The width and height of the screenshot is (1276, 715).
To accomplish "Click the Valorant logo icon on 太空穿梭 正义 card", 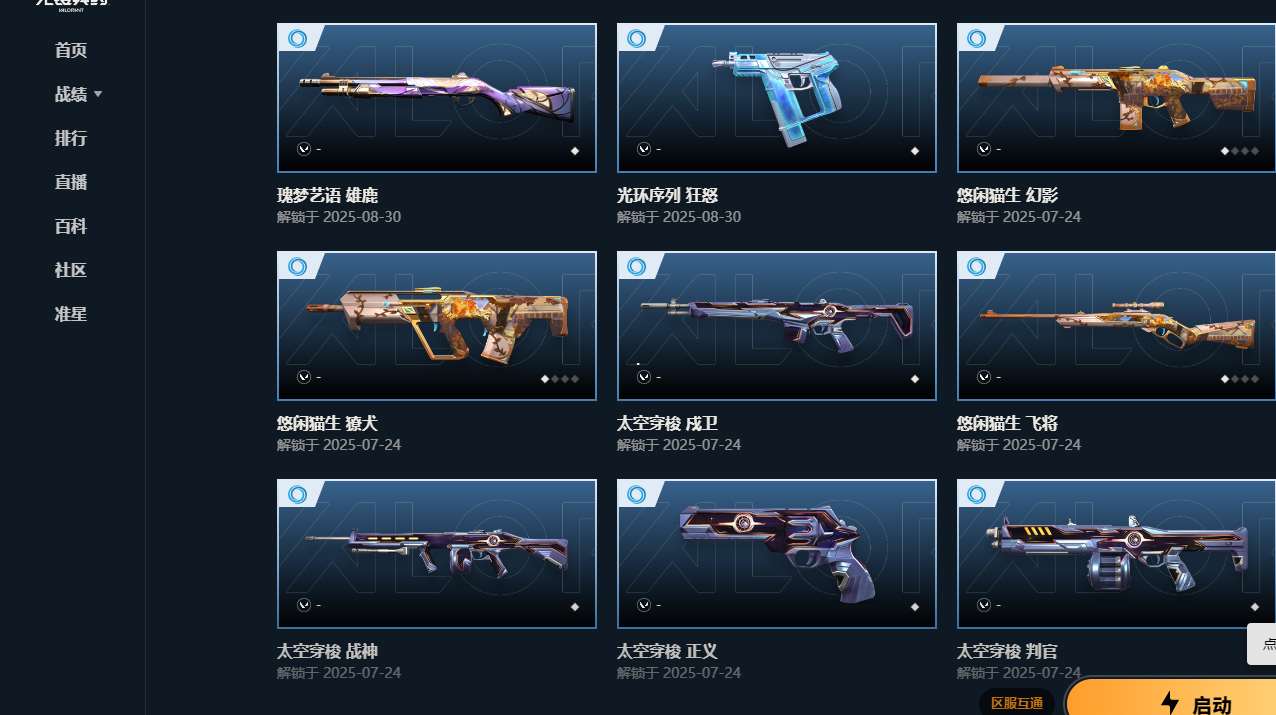I will (644, 605).
